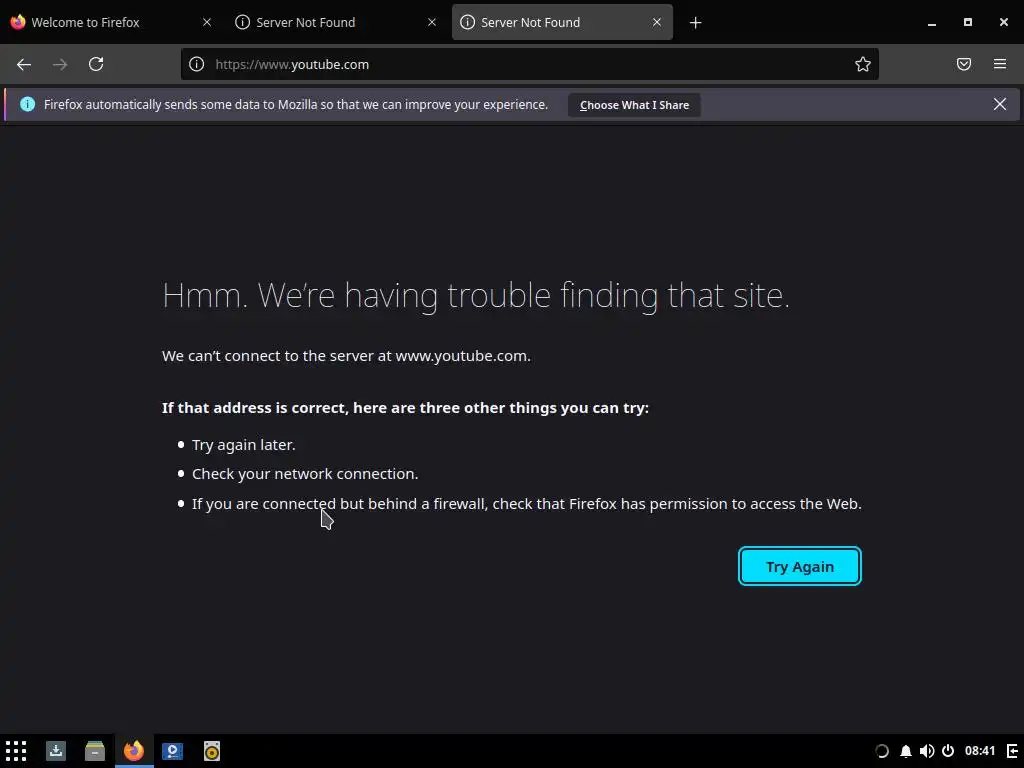This screenshot has width=1024, height=768.
Task: Click the 'Try again later.' text
Action: click(x=244, y=445)
